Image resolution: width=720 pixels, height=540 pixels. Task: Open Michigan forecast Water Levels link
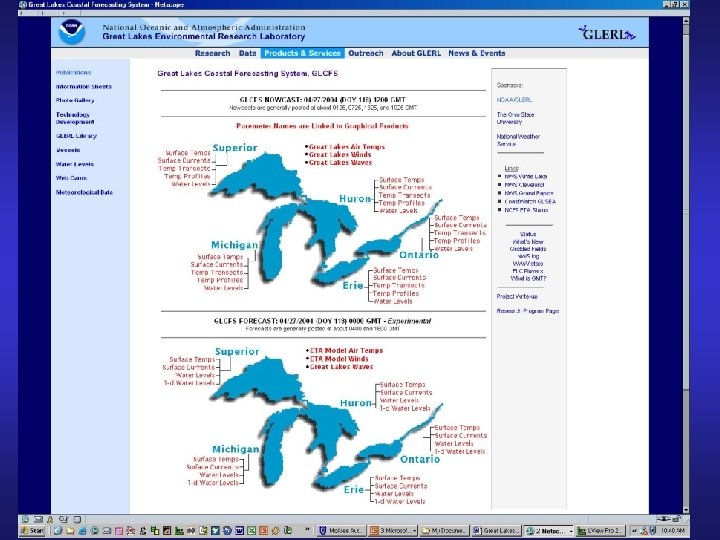pyautogui.click(x=219, y=475)
